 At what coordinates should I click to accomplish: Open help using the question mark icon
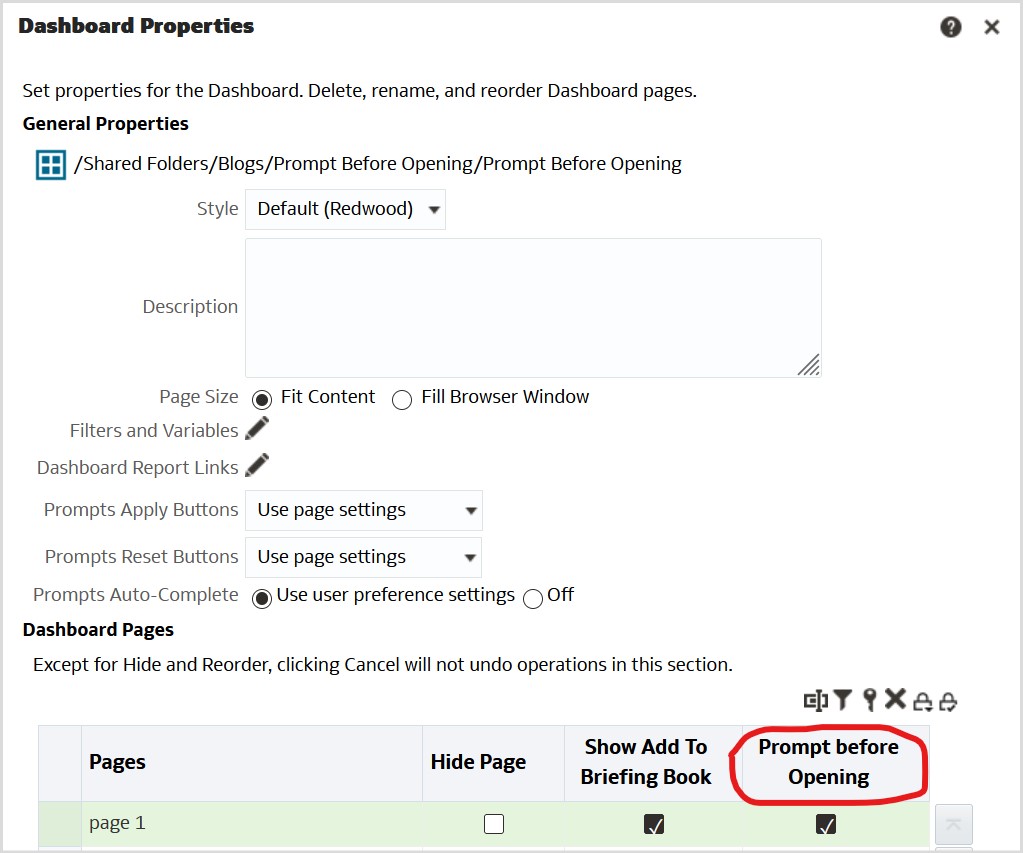click(x=950, y=27)
